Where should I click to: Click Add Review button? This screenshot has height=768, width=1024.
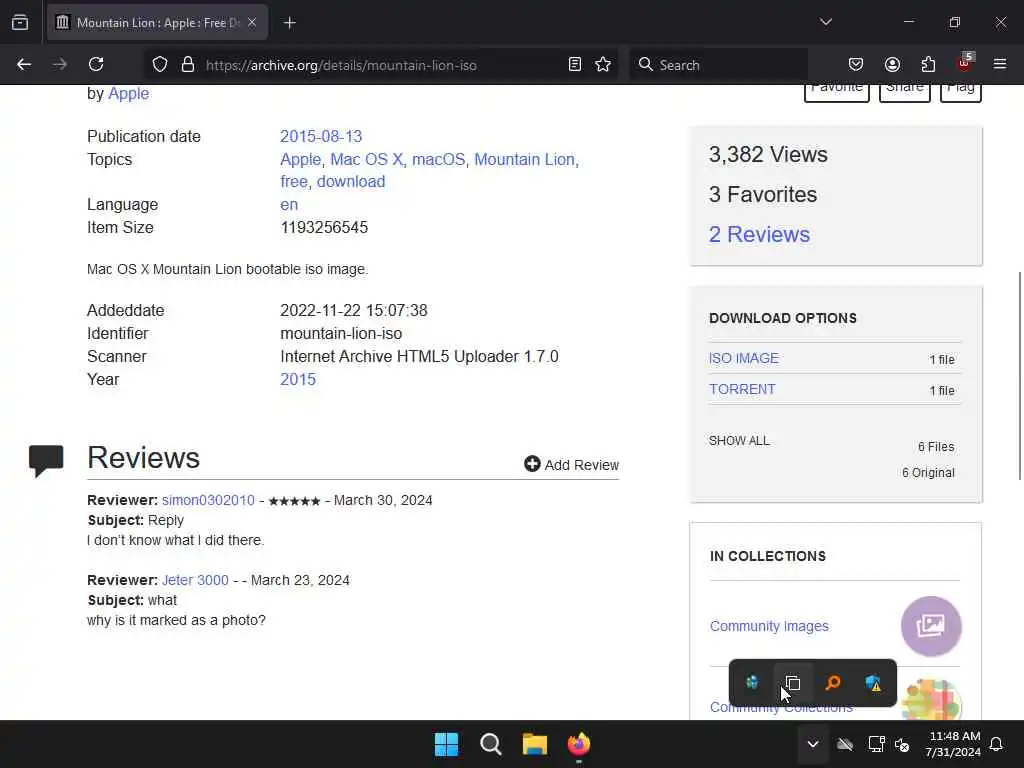(571, 464)
